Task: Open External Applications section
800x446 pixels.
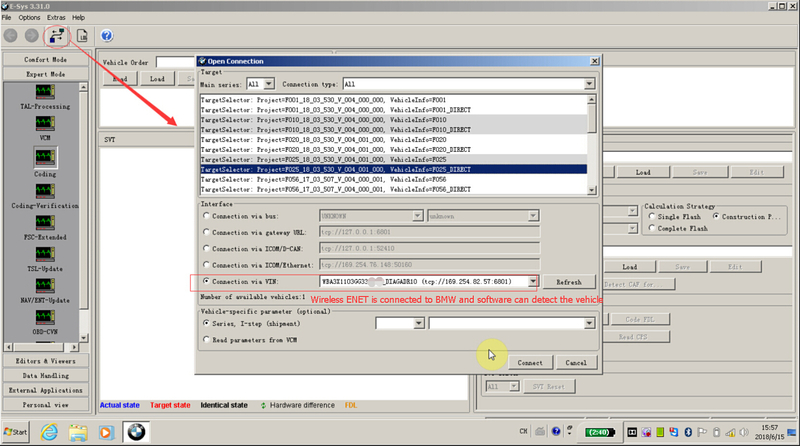Action: [45, 390]
